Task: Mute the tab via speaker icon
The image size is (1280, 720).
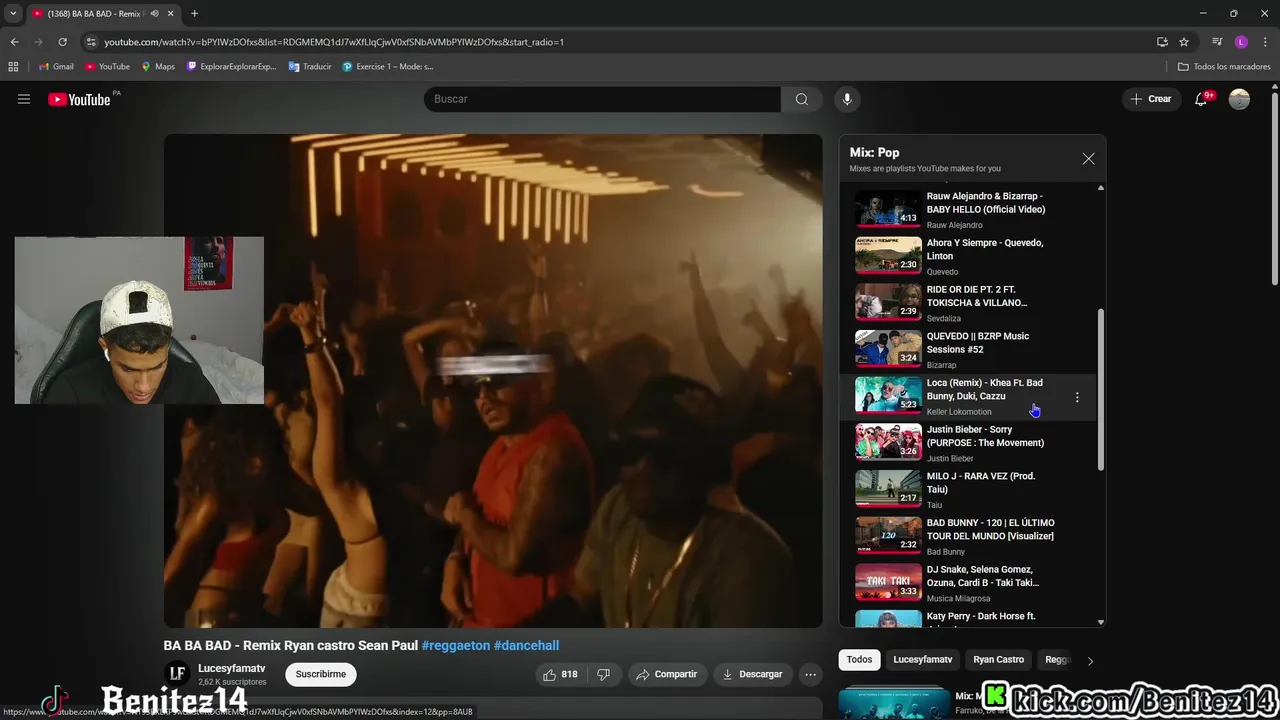Action: [154, 14]
